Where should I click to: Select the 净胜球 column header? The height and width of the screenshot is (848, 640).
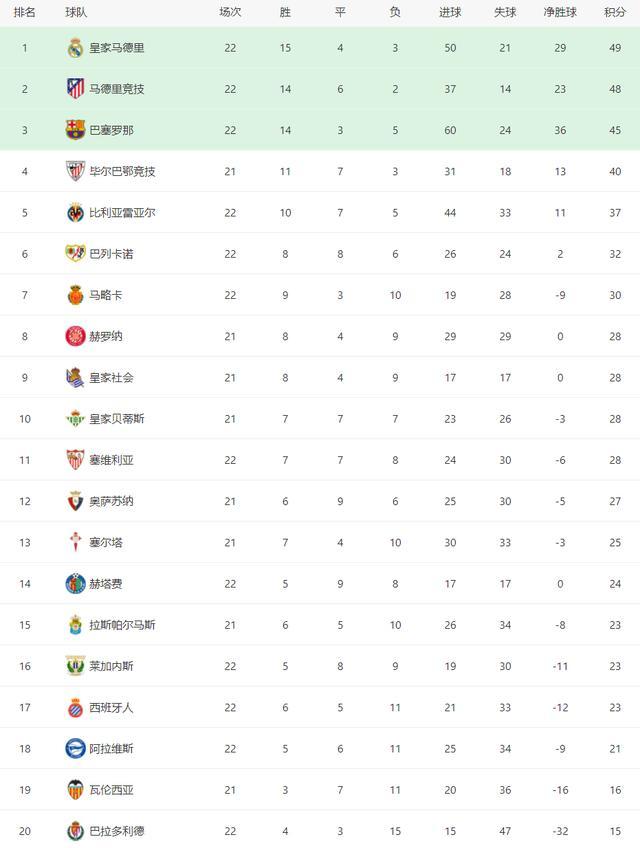coord(560,12)
